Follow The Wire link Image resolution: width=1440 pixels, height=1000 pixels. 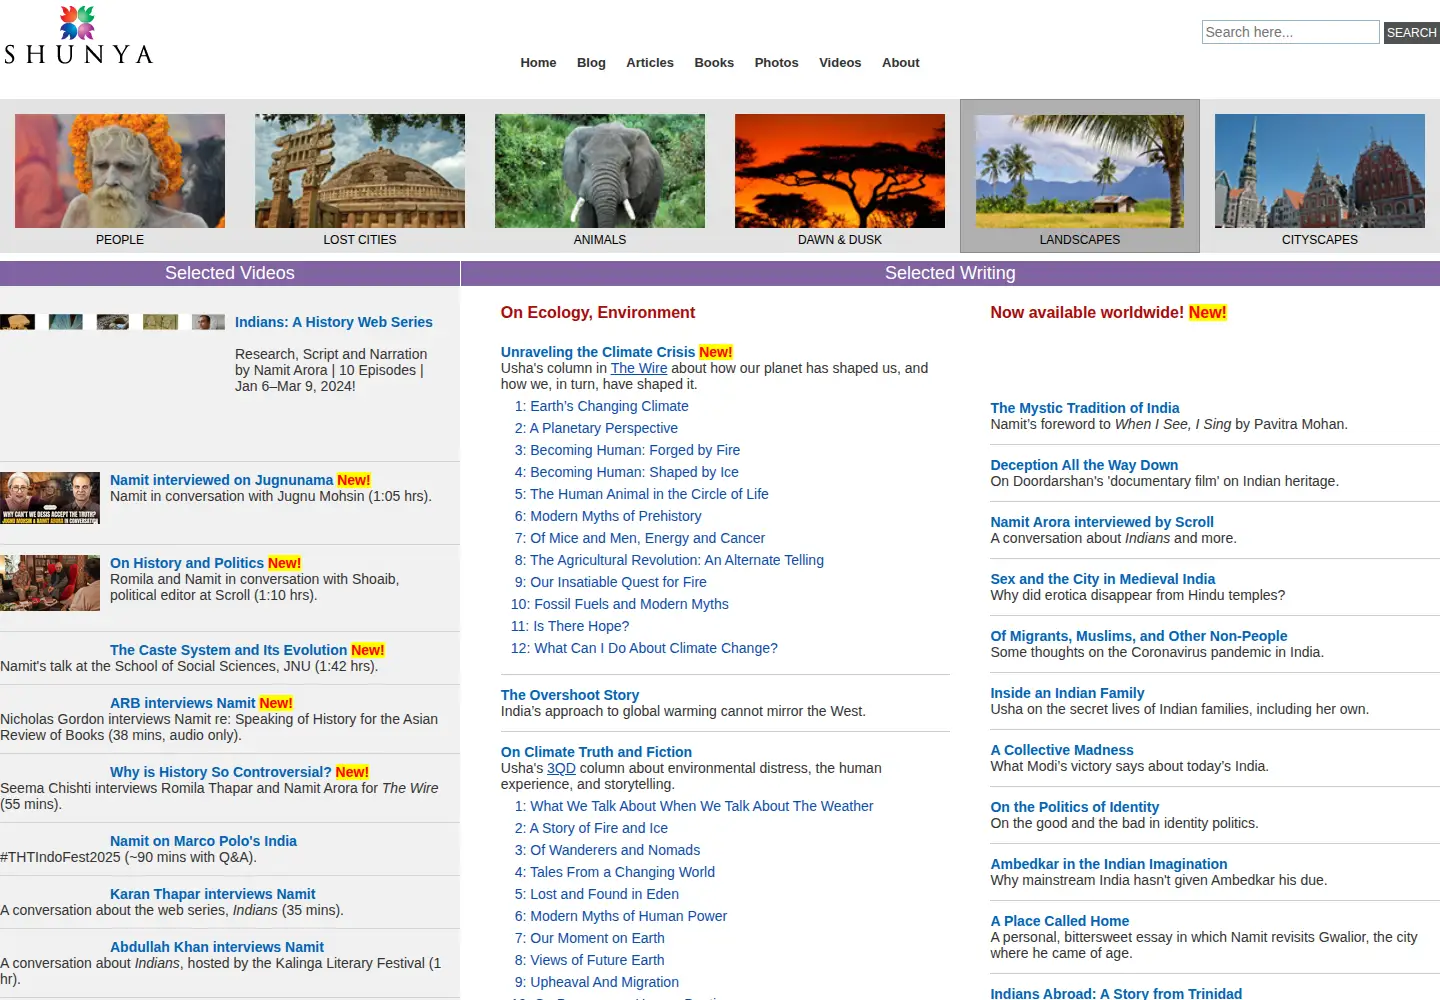tap(639, 368)
